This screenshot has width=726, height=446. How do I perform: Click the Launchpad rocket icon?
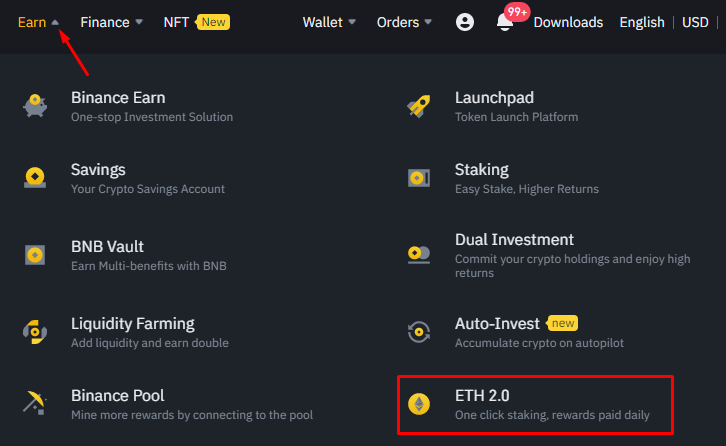tap(419, 106)
